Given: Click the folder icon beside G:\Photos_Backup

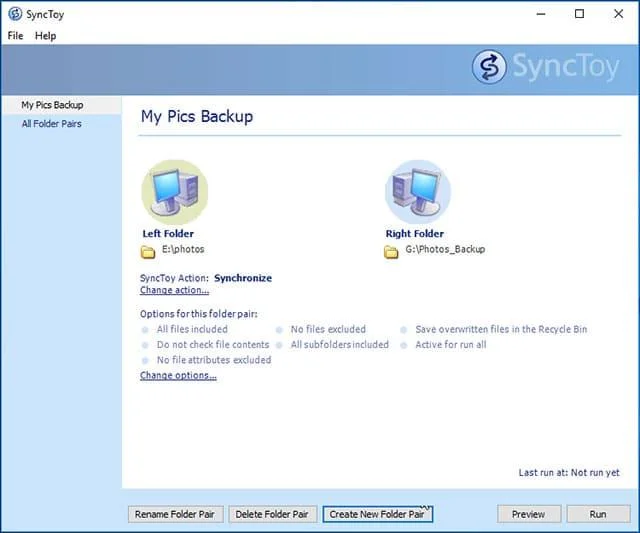Looking at the screenshot, I should coord(391,252).
